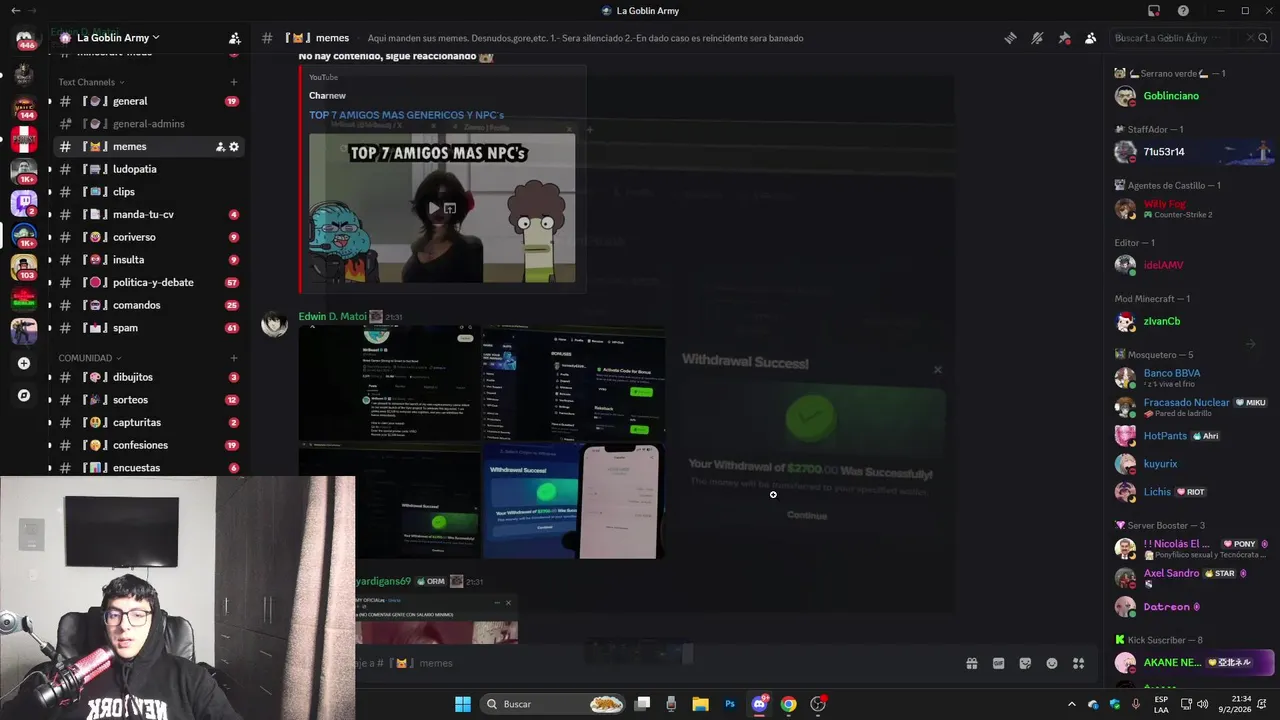Select the purple Twitch server icon
The image size is (1280, 720).
(24, 203)
